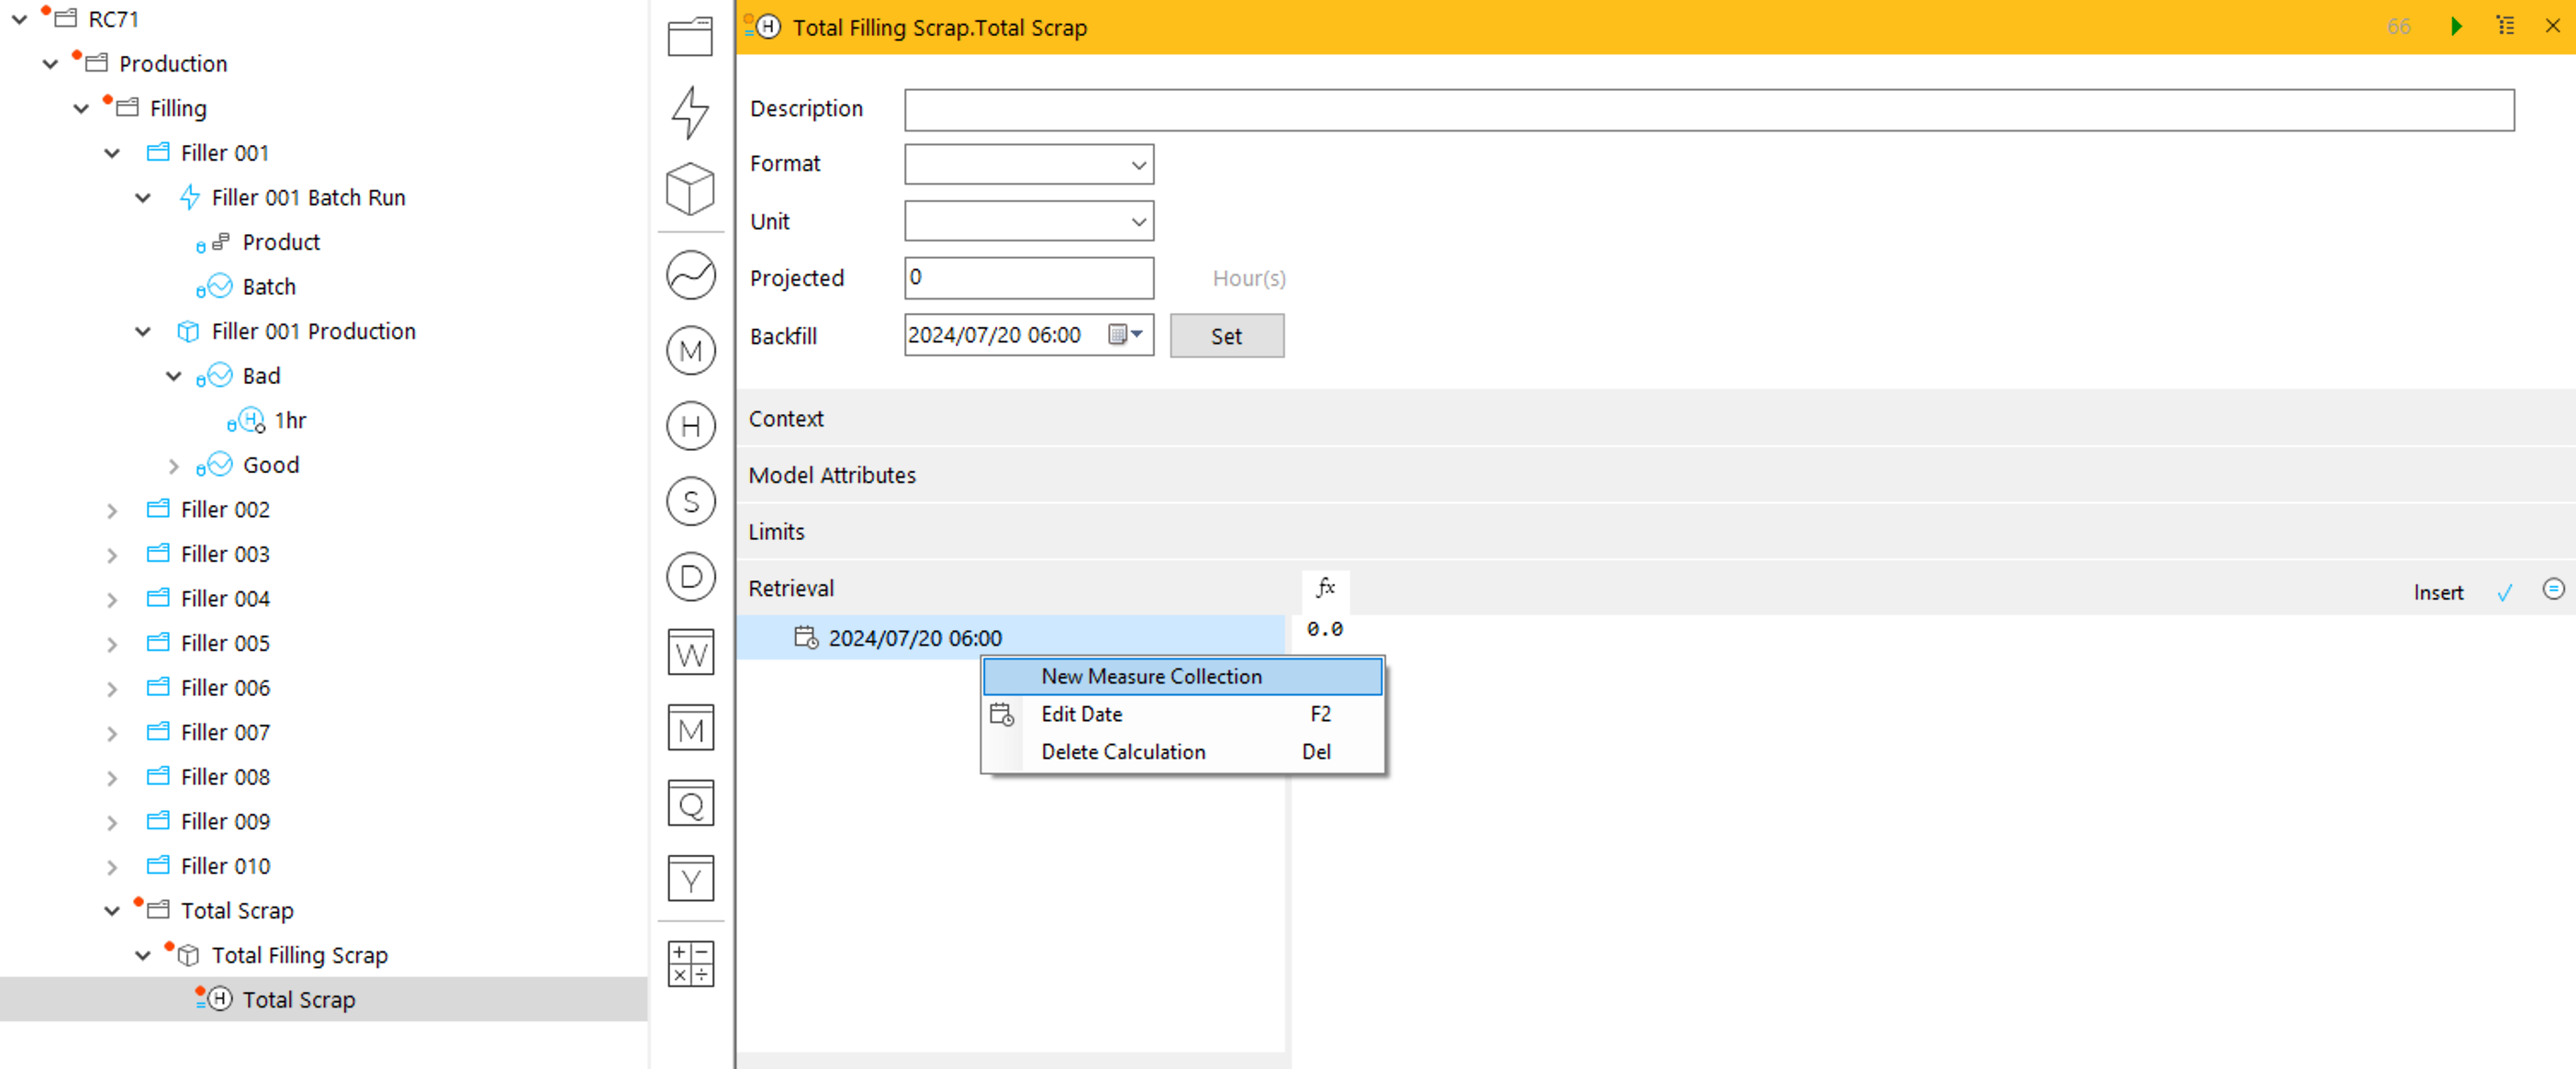Choose Edit Date from context menu
This screenshot has height=1069, width=2576.
[x=1182, y=714]
